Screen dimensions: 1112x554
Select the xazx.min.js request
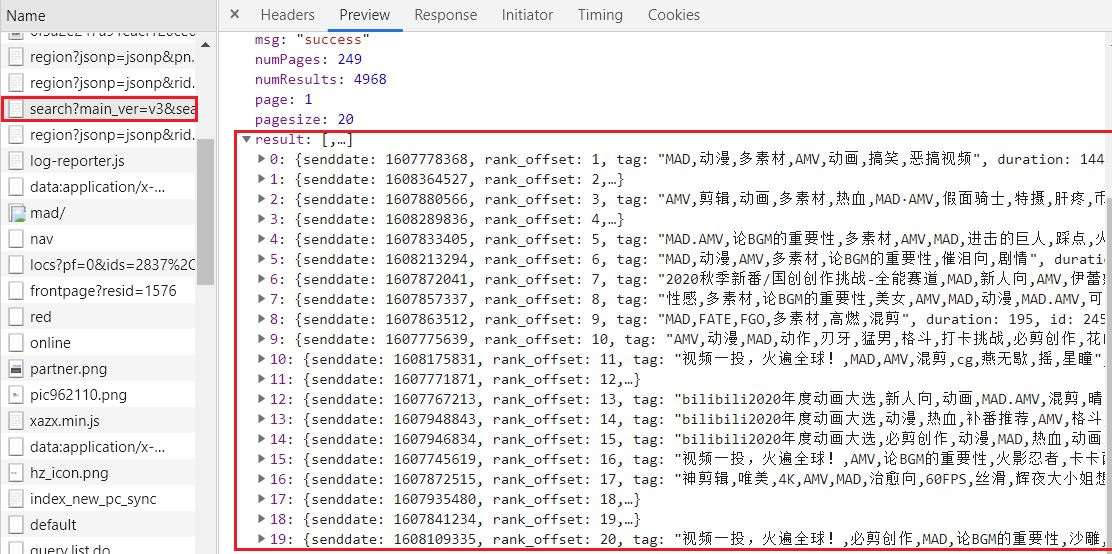pos(98,421)
